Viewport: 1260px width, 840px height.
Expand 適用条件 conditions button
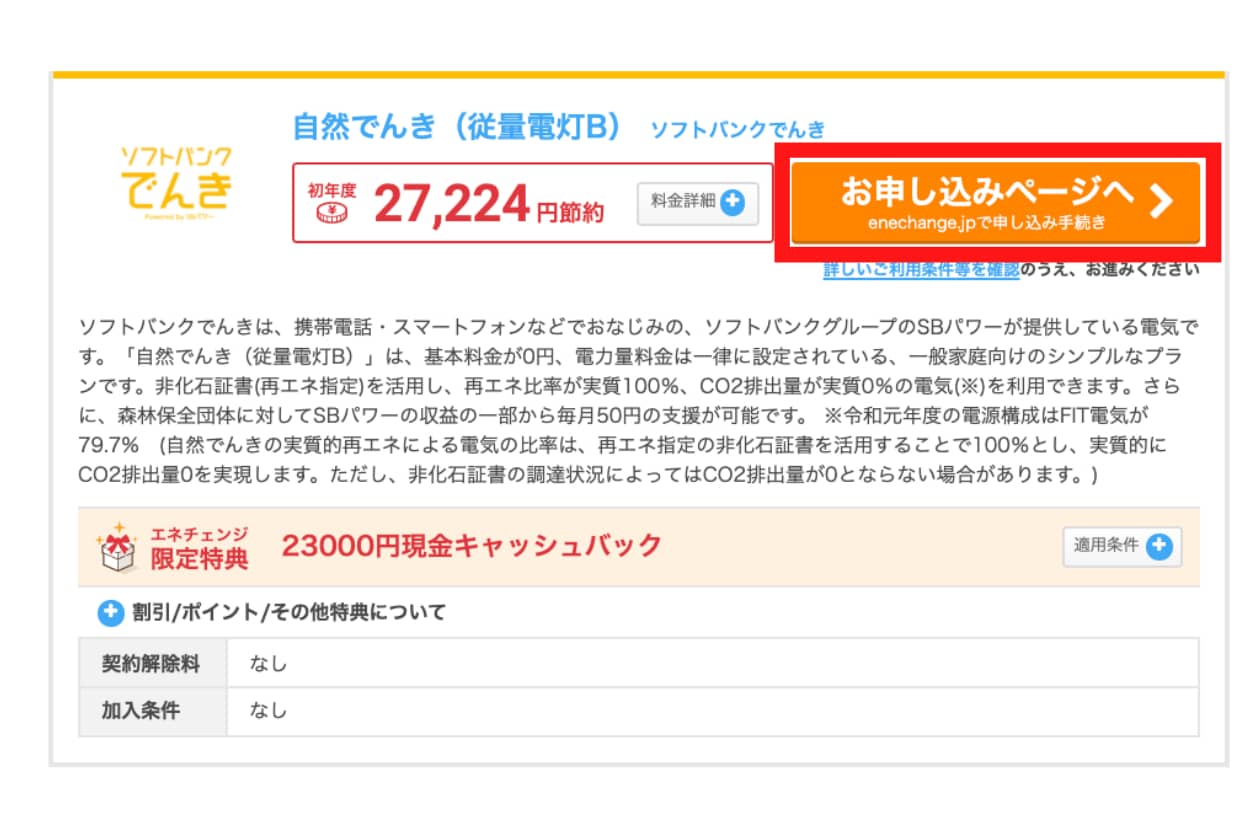1122,546
